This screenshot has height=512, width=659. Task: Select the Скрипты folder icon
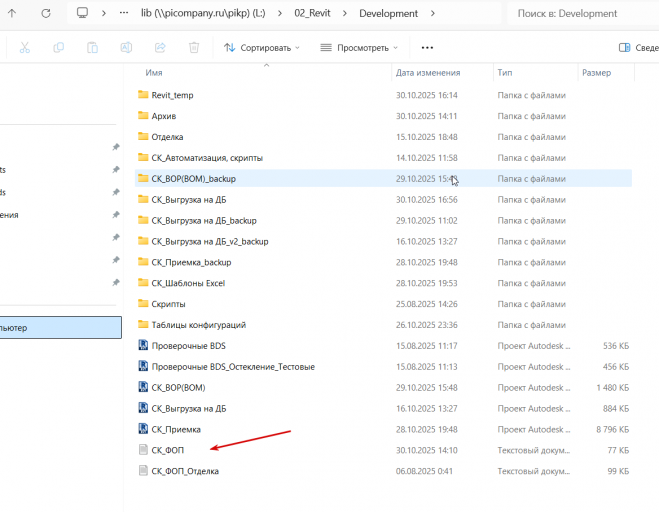pos(143,304)
